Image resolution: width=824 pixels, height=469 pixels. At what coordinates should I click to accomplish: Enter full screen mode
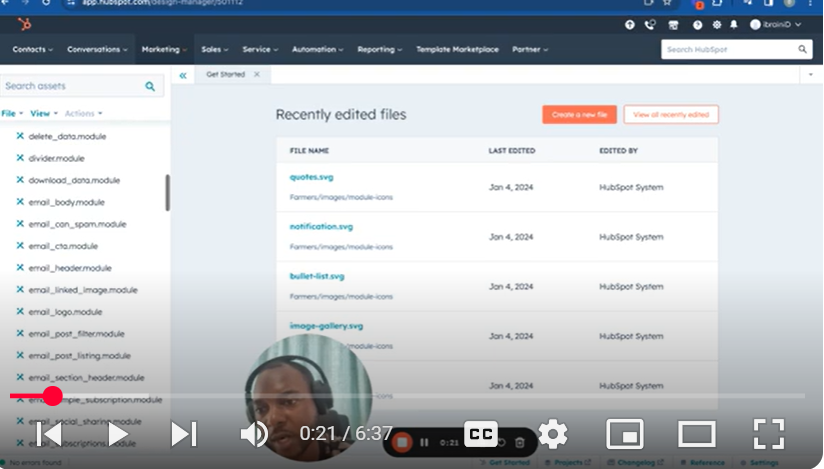tap(769, 434)
